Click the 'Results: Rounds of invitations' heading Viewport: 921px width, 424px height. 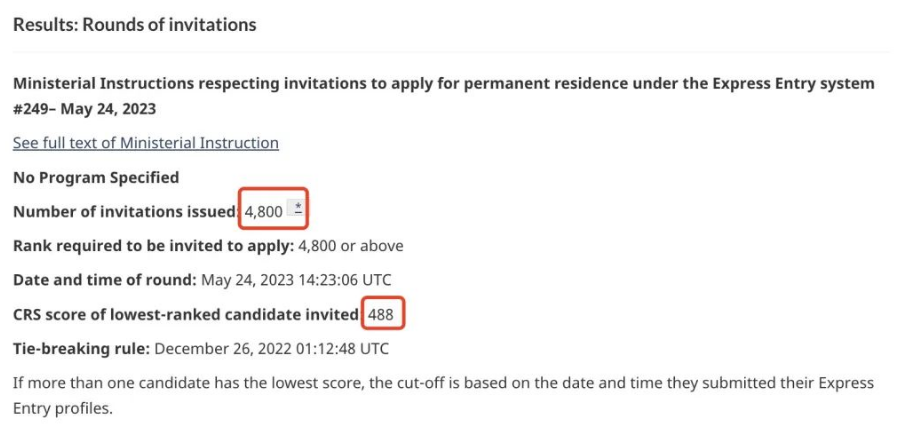point(135,25)
